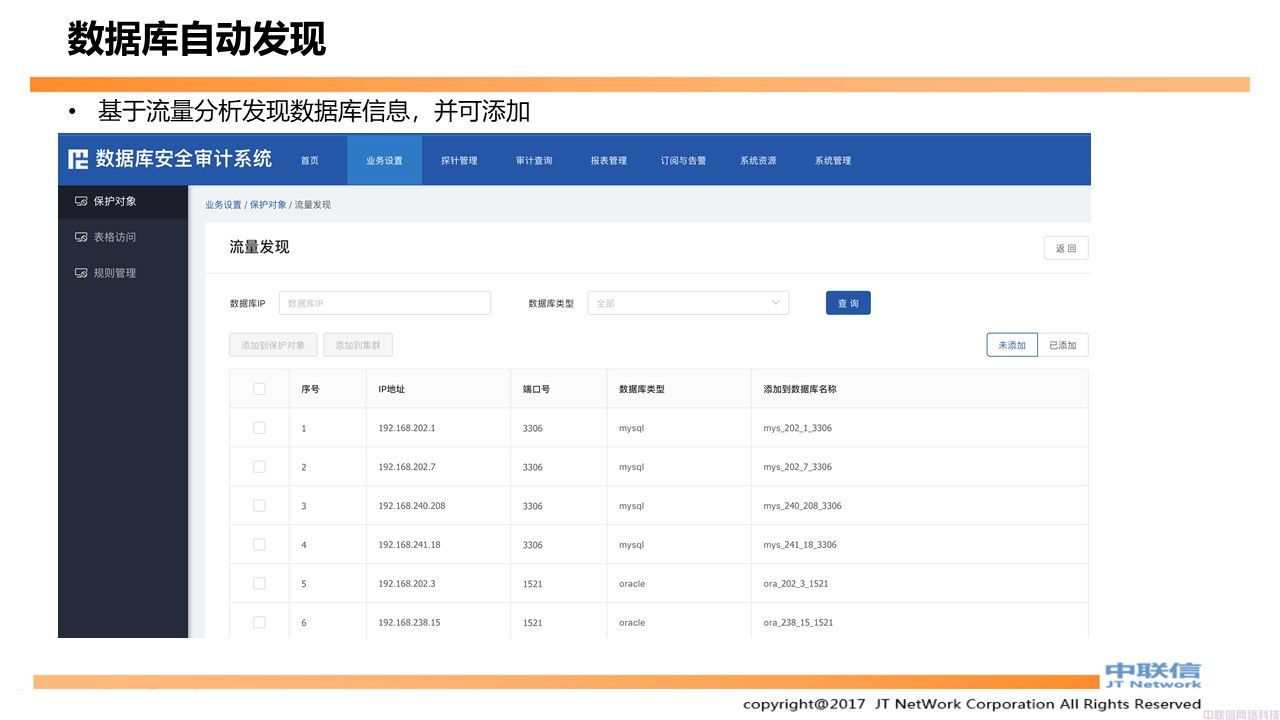Click the ora_238_15_1521 database name
Screen dimensions: 1280x720
click(x=798, y=623)
